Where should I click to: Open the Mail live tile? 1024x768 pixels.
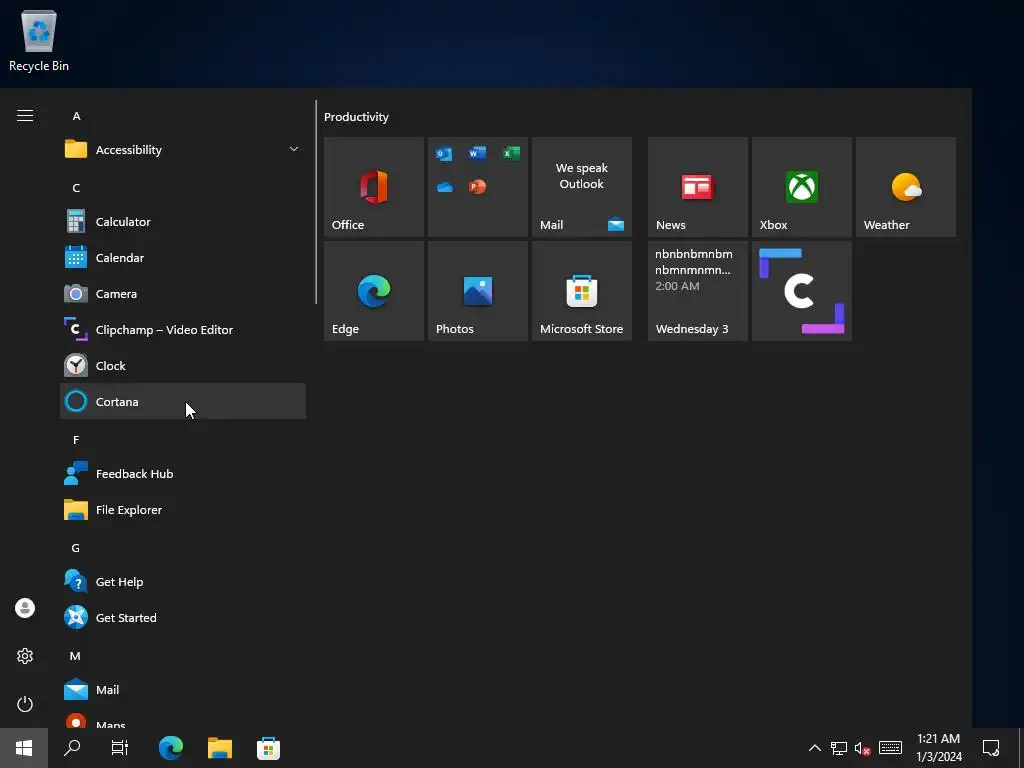click(x=581, y=187)
